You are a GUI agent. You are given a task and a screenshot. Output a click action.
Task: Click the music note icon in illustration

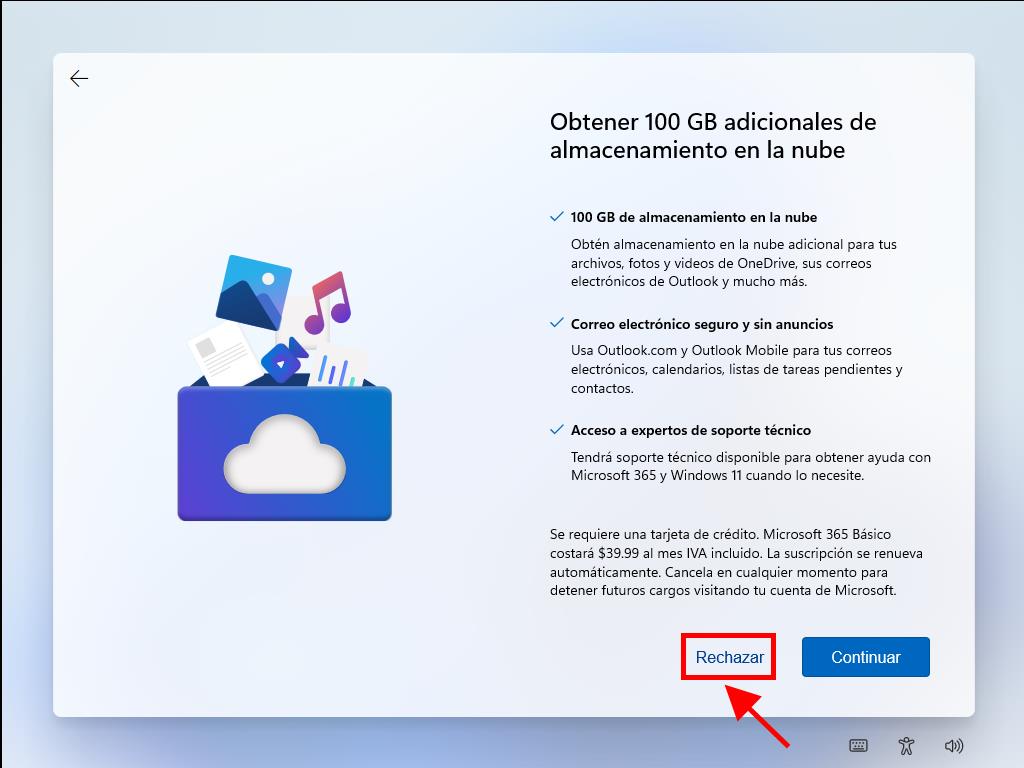(327, 303)
